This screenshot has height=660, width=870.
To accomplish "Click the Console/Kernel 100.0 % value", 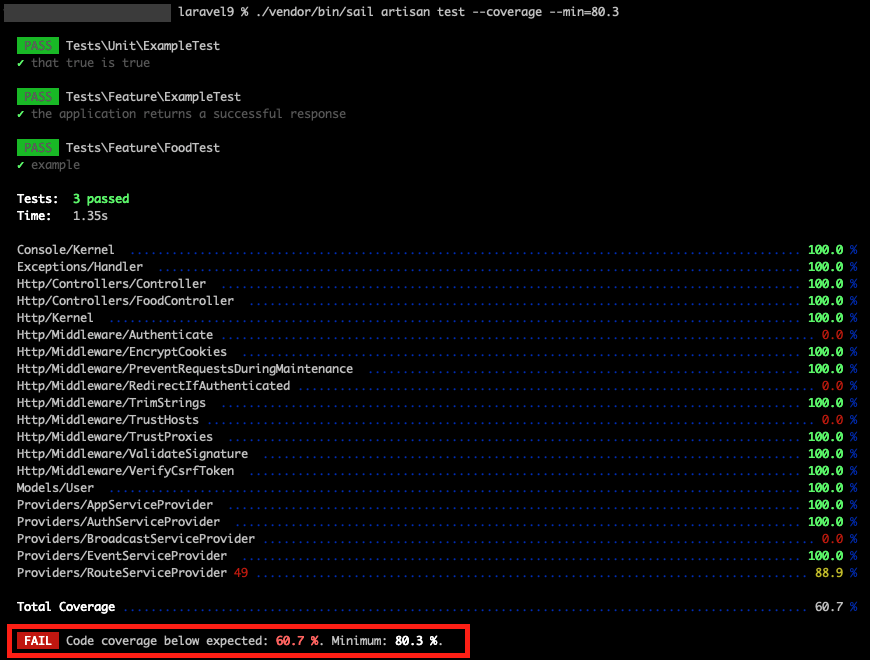I will (x=832, y=250).
